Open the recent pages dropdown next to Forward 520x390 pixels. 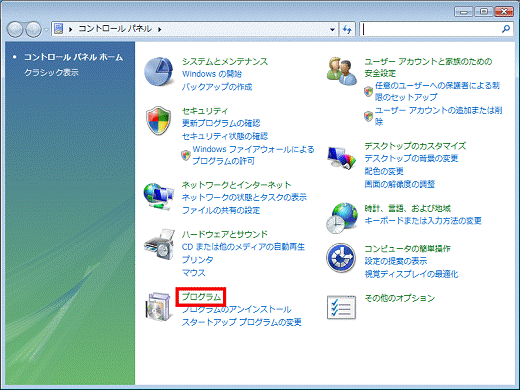[46, 30]
